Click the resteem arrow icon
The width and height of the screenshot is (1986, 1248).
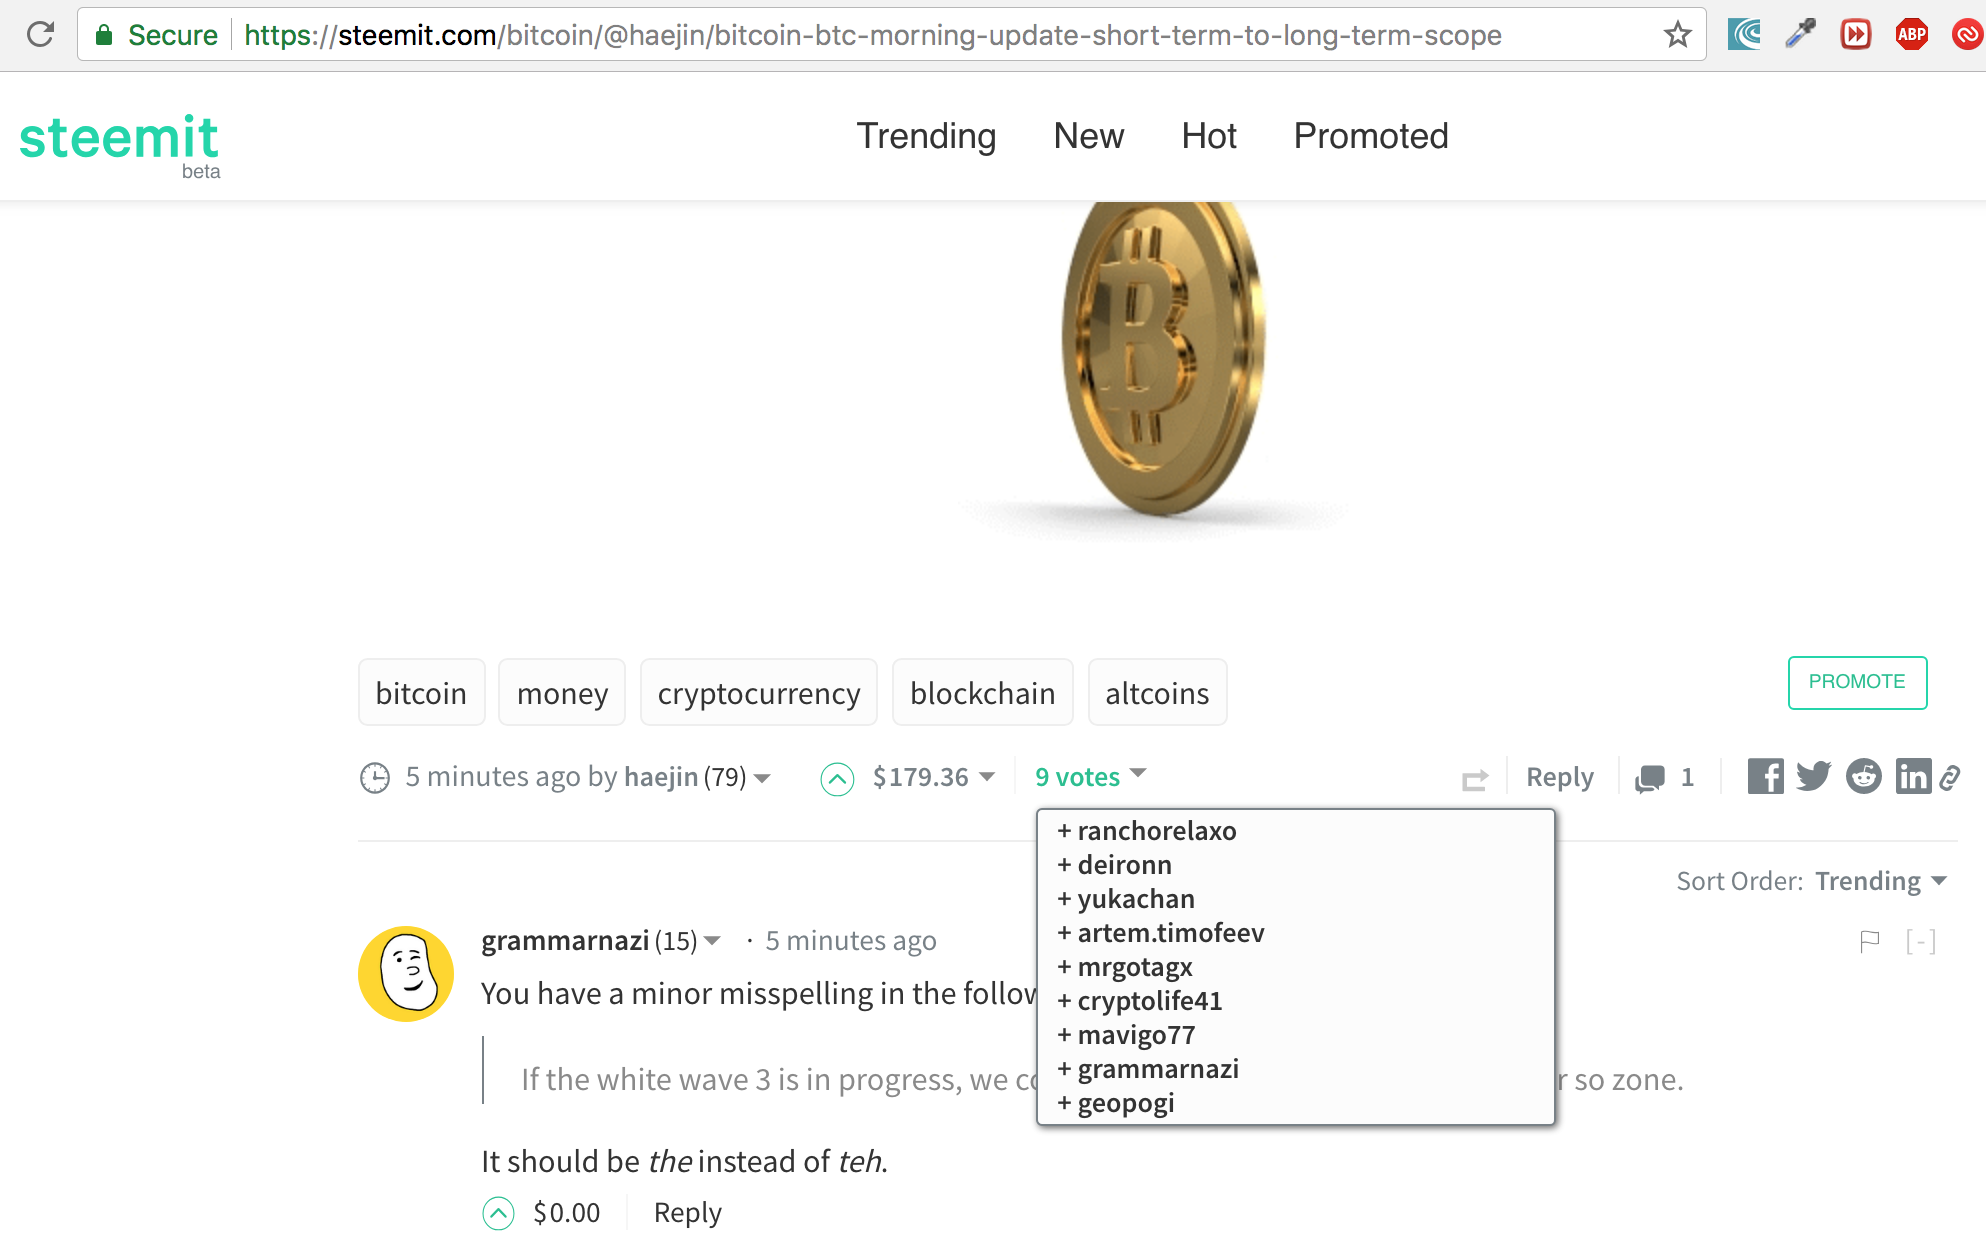(1475, 779)
